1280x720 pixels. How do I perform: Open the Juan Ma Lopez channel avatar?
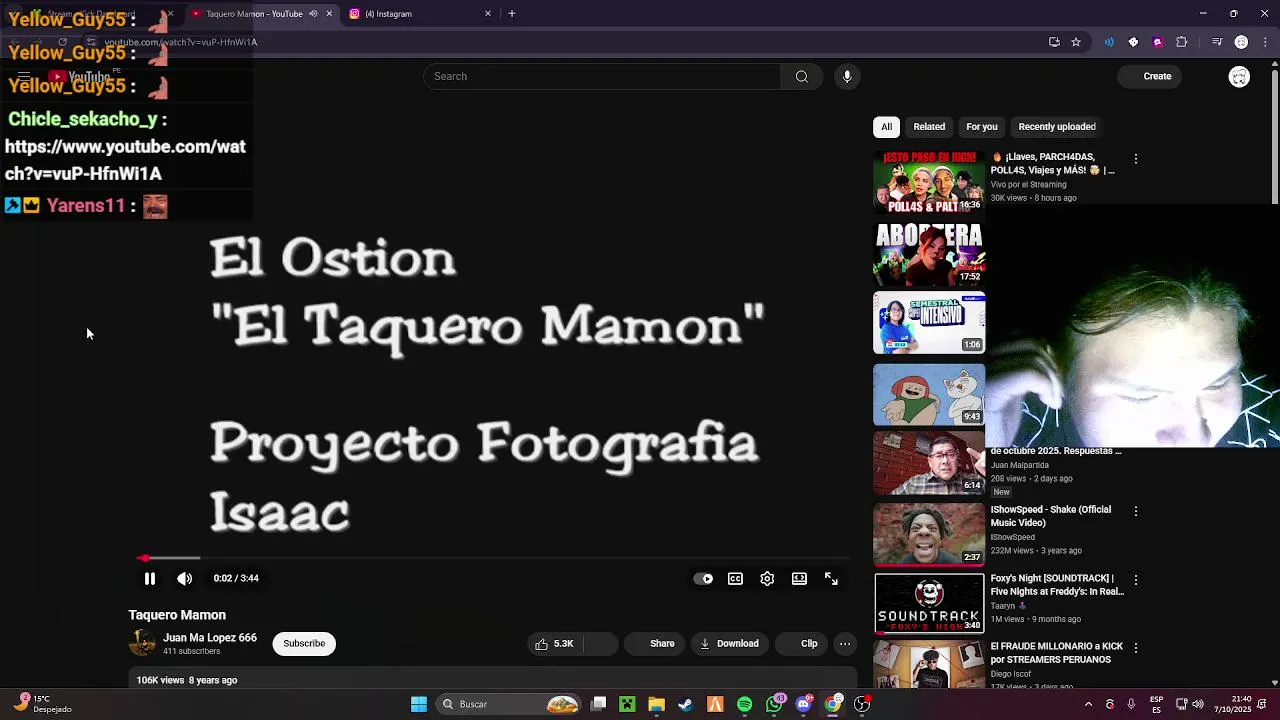pyautogui.click(x=143, y=643)
